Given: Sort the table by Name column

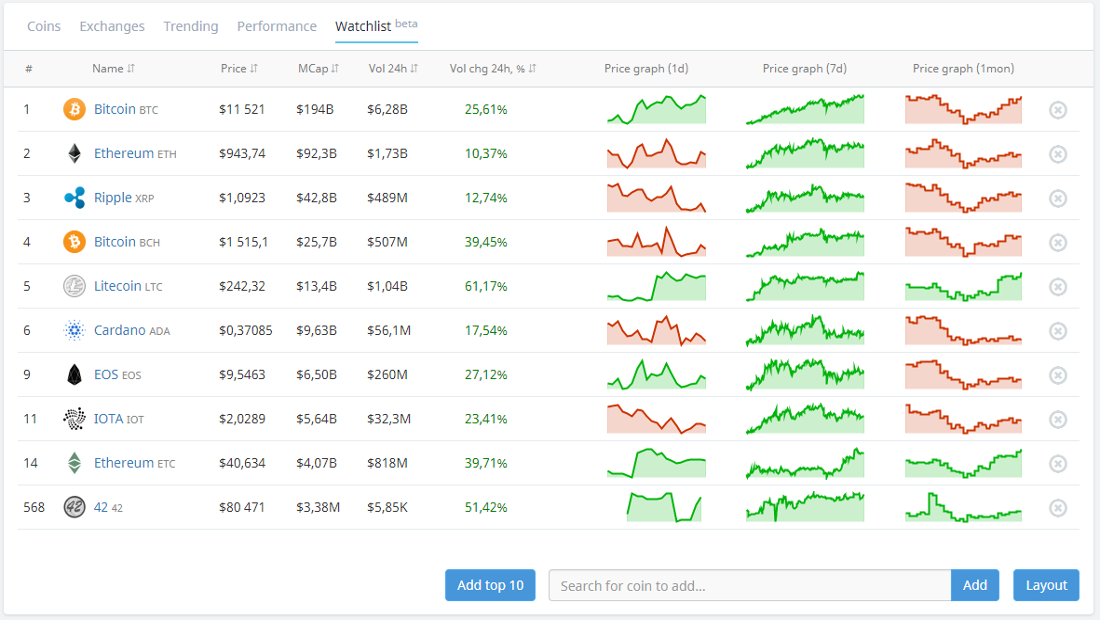Looking at the screenshot, I should pyautogui.click(x=113, y=69).
